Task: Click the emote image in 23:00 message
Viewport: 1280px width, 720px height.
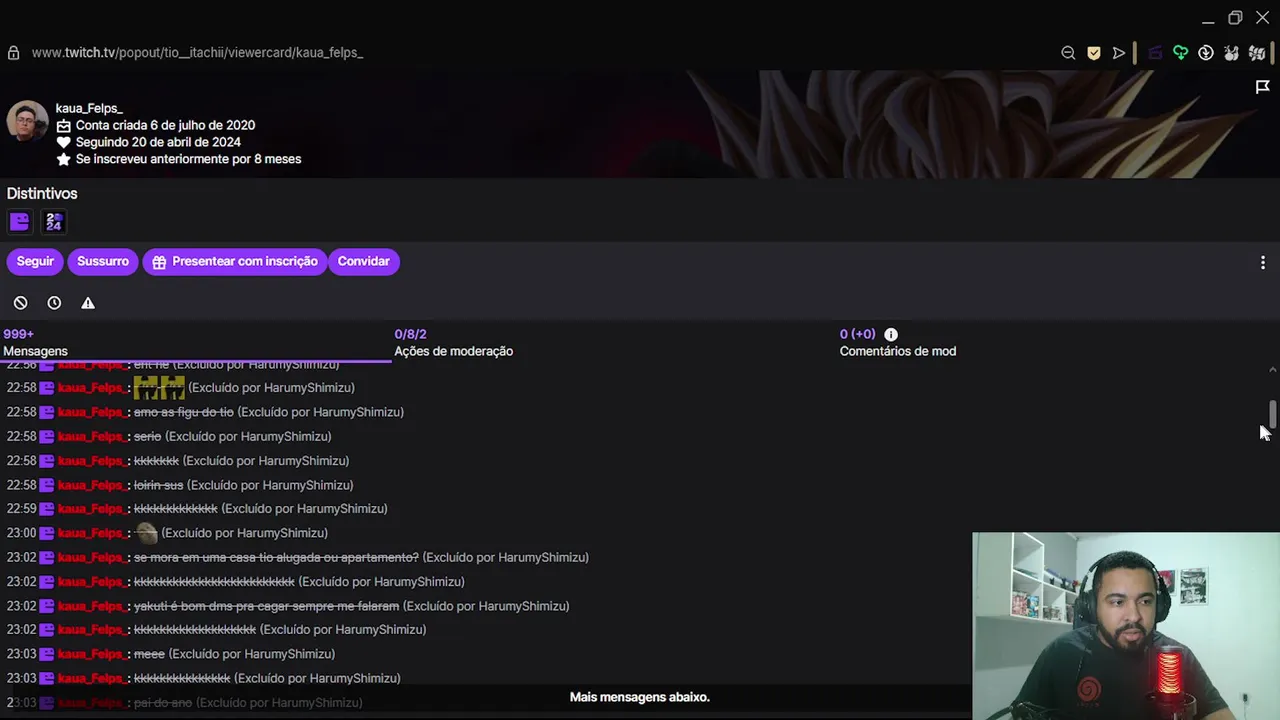Action: pyautogui.click(x=146, y=533)
